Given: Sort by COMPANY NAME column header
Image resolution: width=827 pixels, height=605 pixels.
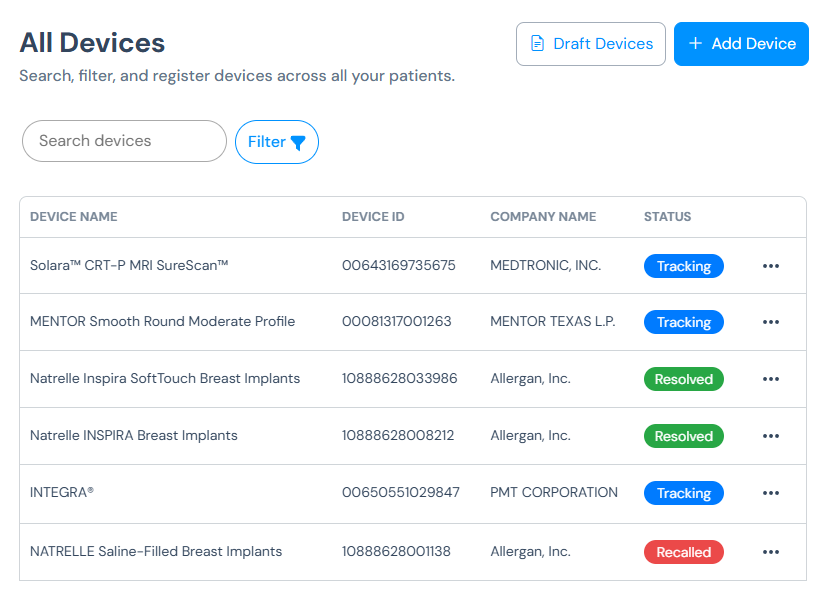Looking at the screenshot, I should 543,217.
